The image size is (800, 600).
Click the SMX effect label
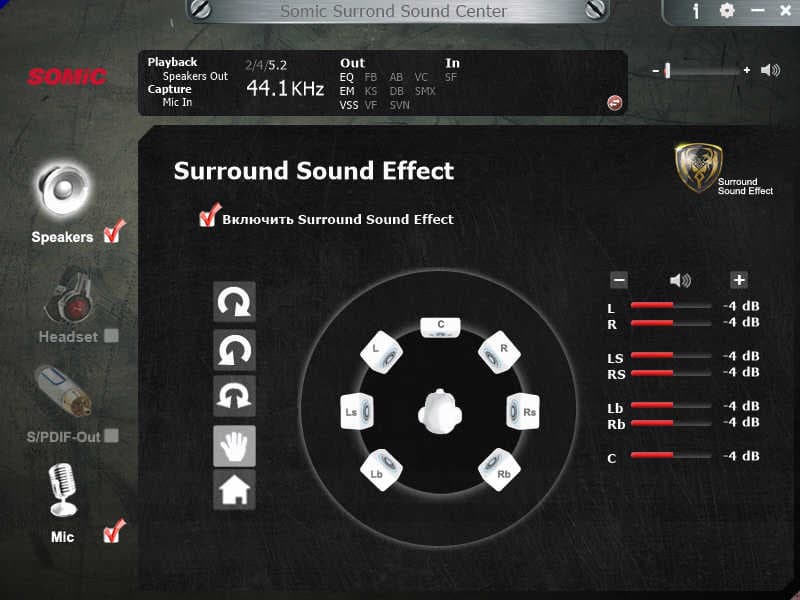[425, 91]
